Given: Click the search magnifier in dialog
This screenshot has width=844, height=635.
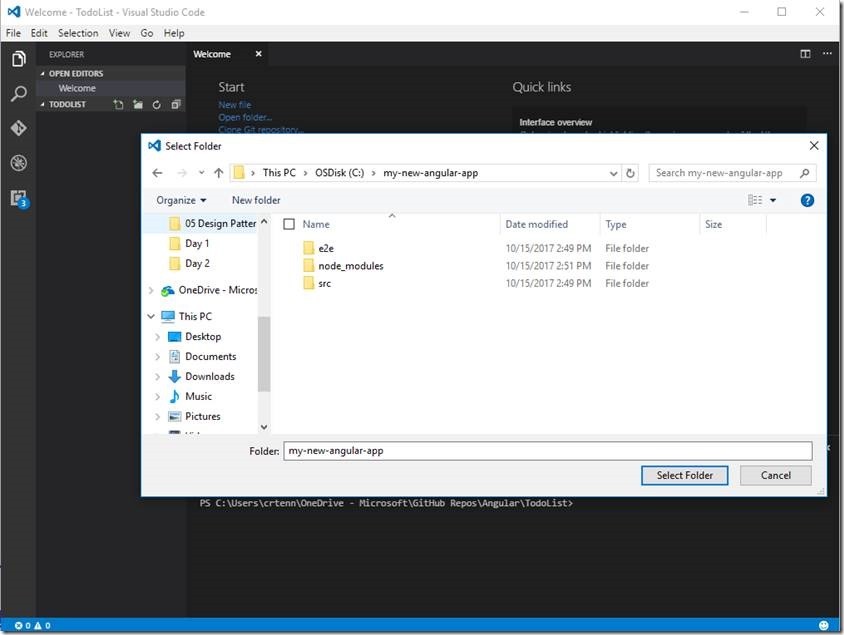Looking at the screenshot, I should click(804, 173).
